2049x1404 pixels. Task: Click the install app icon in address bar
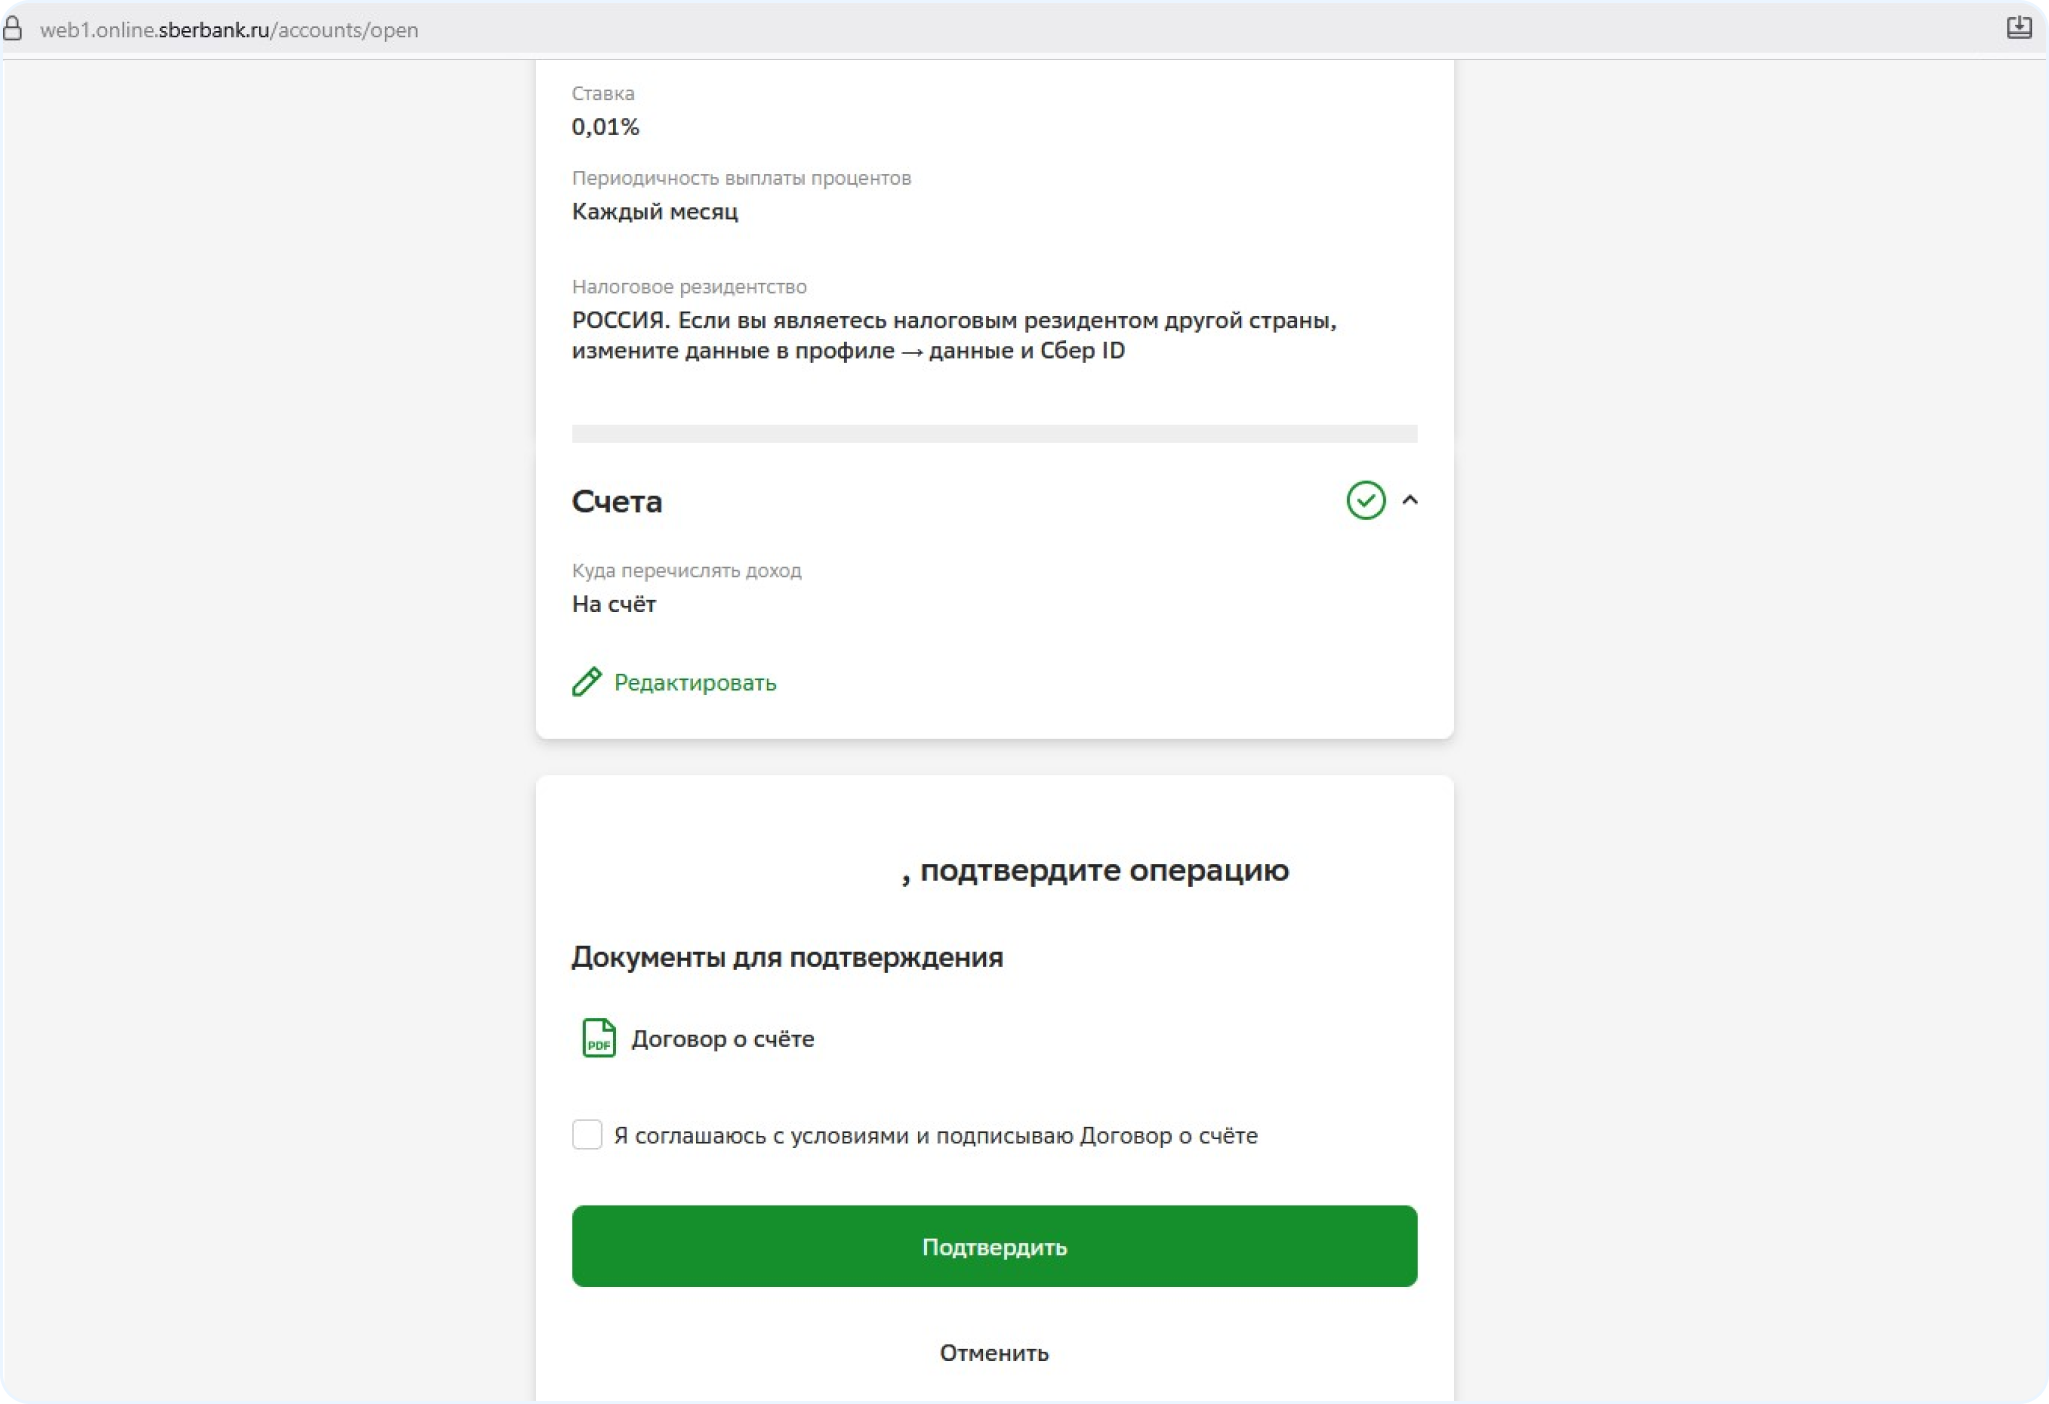(x=2018, y=28)
